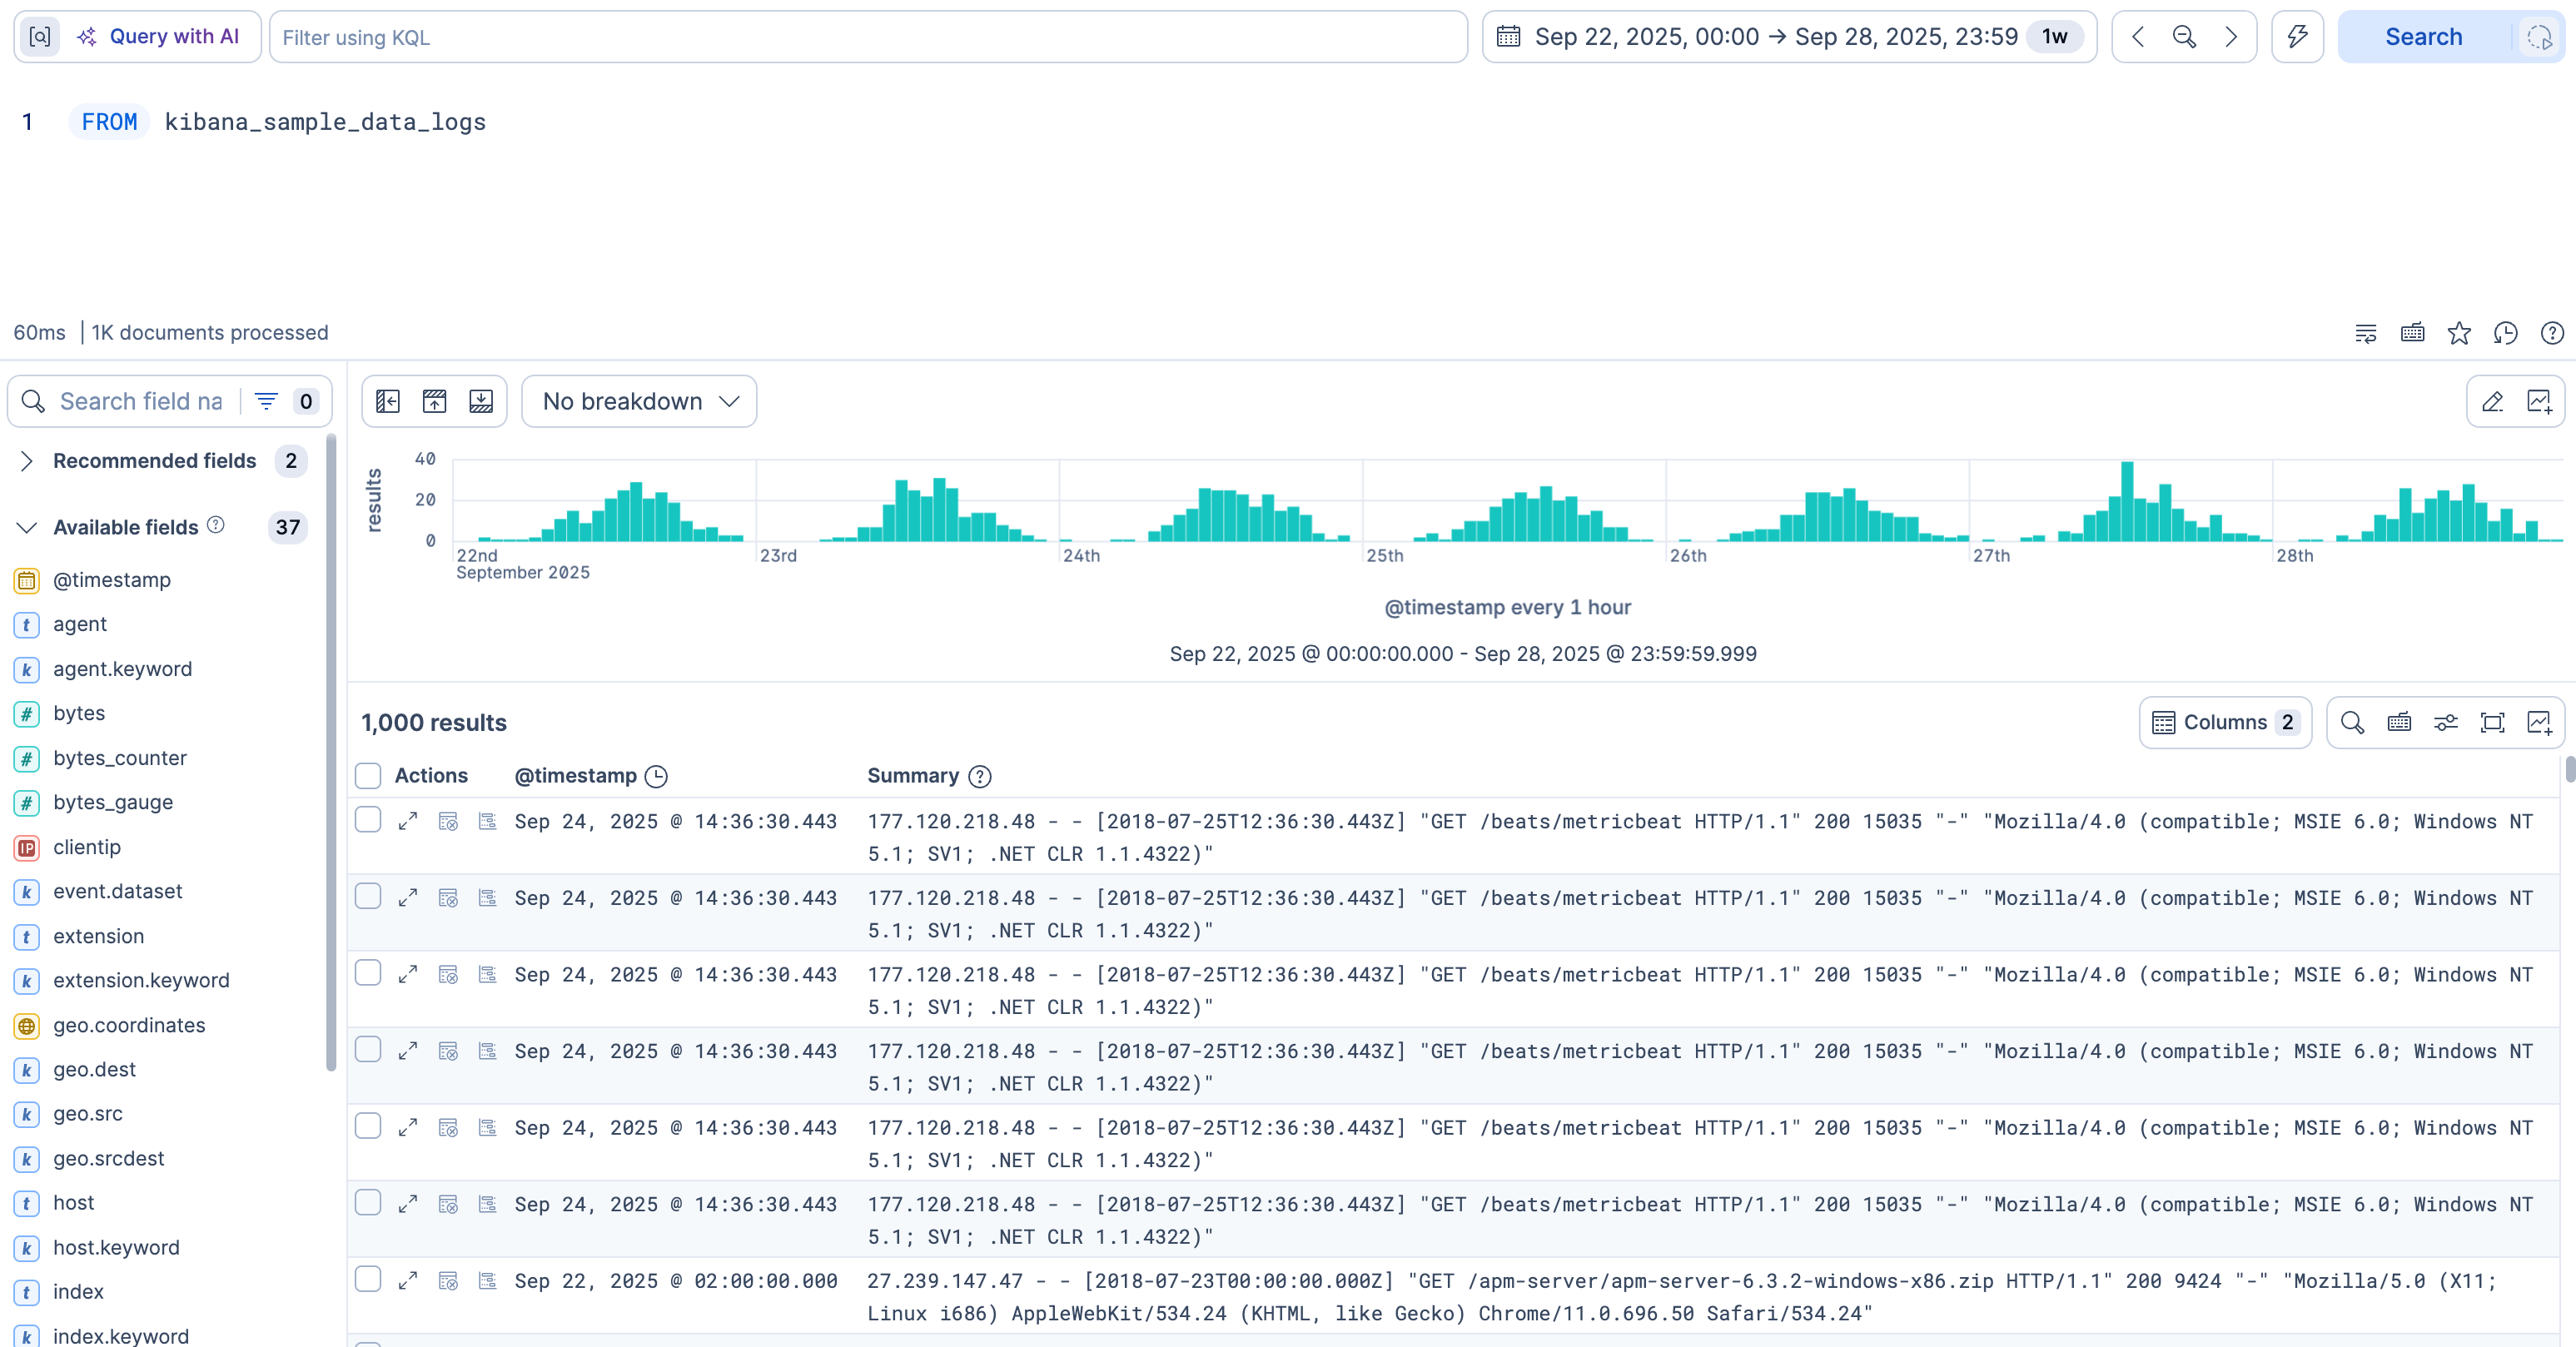The image size is (2576, 1347).
Task: Click the 1,000 results heading
Action: coord(434,722)
